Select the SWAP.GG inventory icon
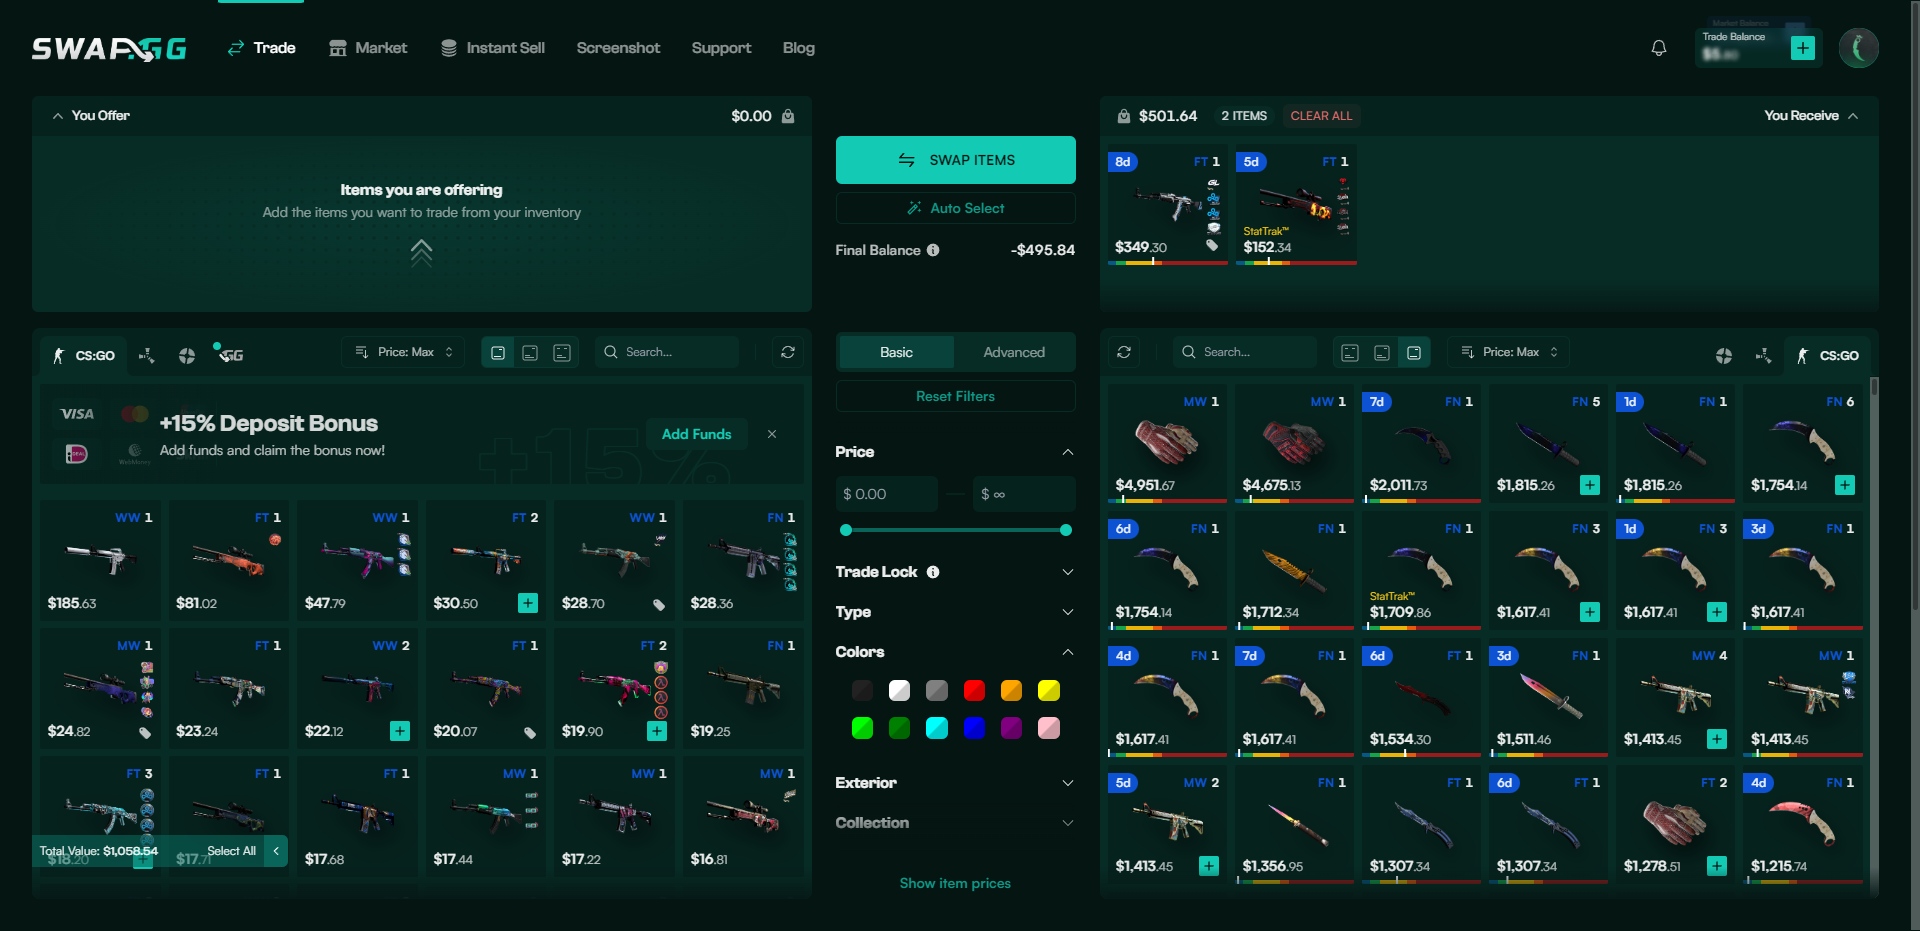This screenshot has width=1920, height=931. coord(230,354)
